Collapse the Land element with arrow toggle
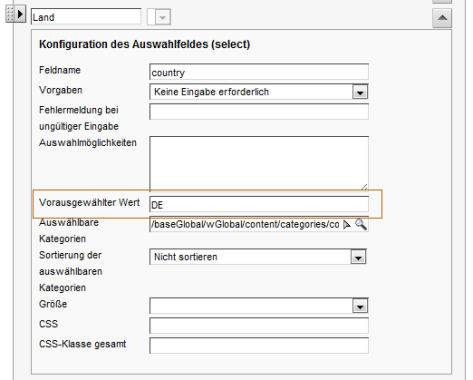Viewport: 473px width, 380px height. click(20, 14)
